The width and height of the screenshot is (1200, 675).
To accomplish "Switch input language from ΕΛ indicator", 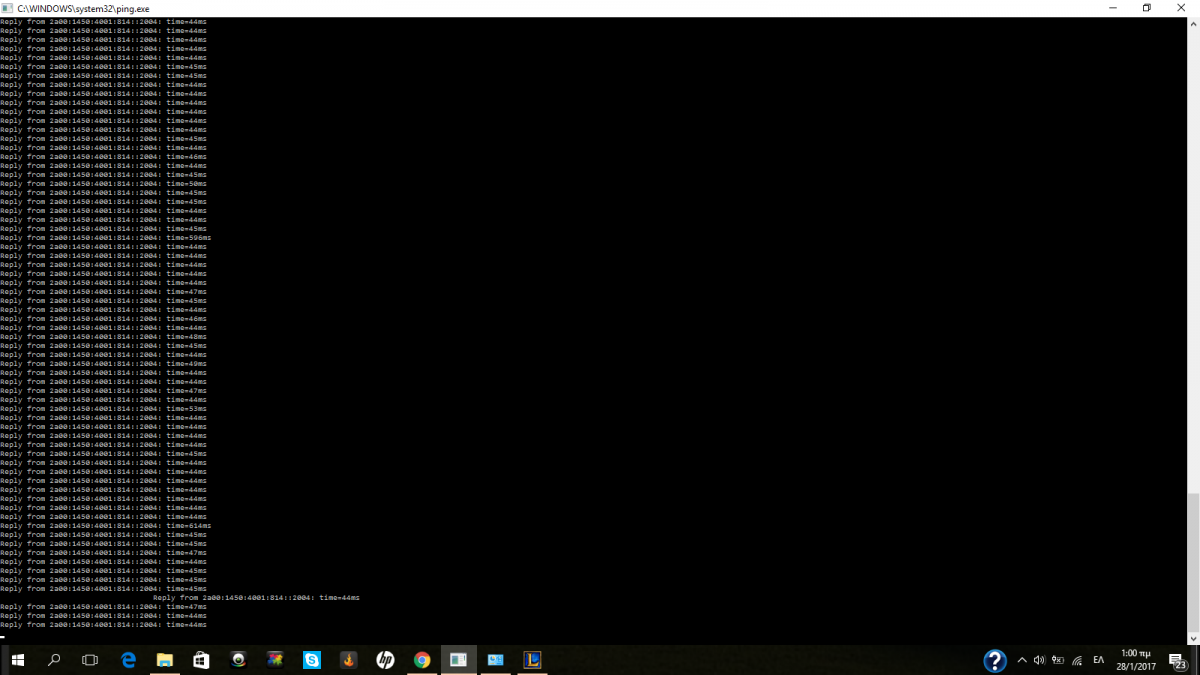I will tap(1099, 660).
